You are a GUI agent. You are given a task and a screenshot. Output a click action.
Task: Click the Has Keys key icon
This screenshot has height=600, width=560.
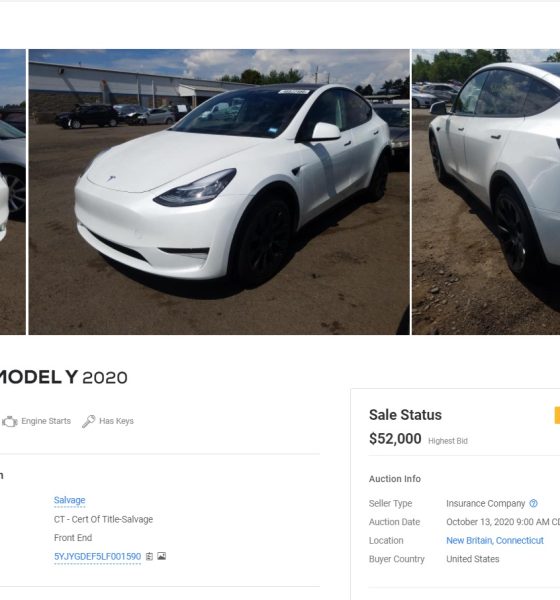click(x=88, y=421)
